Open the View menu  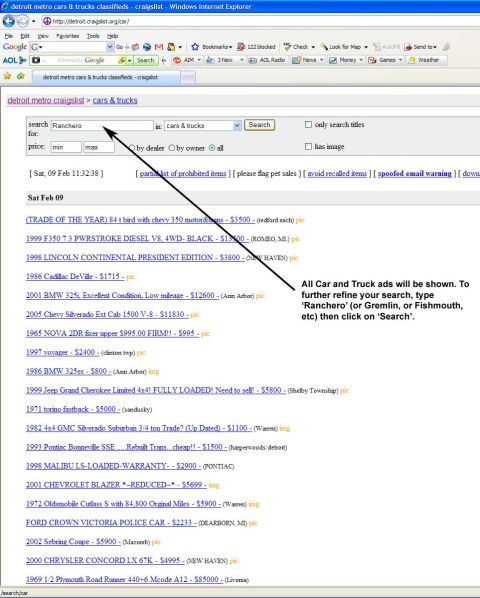43,36
